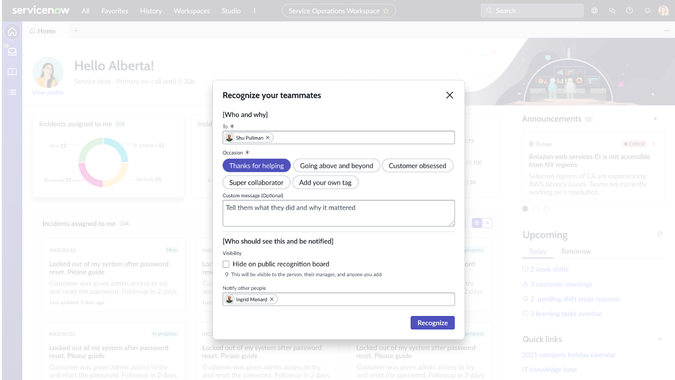Switch to the Tomorrow tab under Upcoming

[x=576, y=251]
